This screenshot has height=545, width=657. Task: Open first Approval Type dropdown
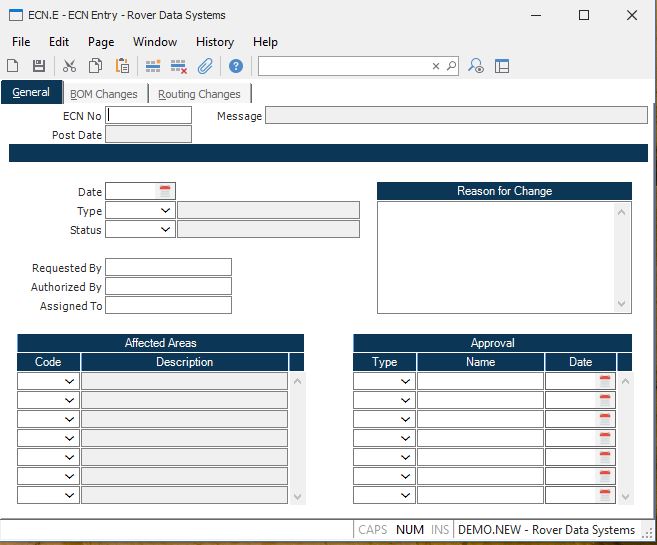[x=406, y=381]
